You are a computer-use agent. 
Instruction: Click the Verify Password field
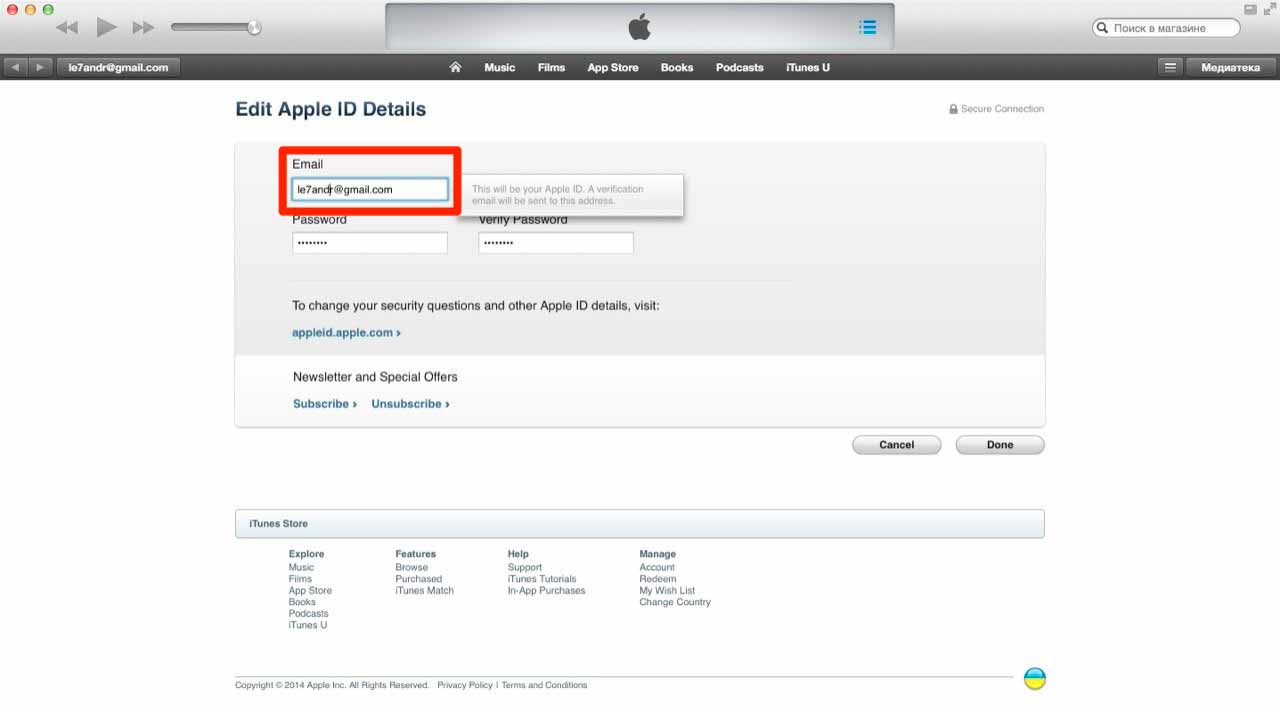tap(556, 243)
